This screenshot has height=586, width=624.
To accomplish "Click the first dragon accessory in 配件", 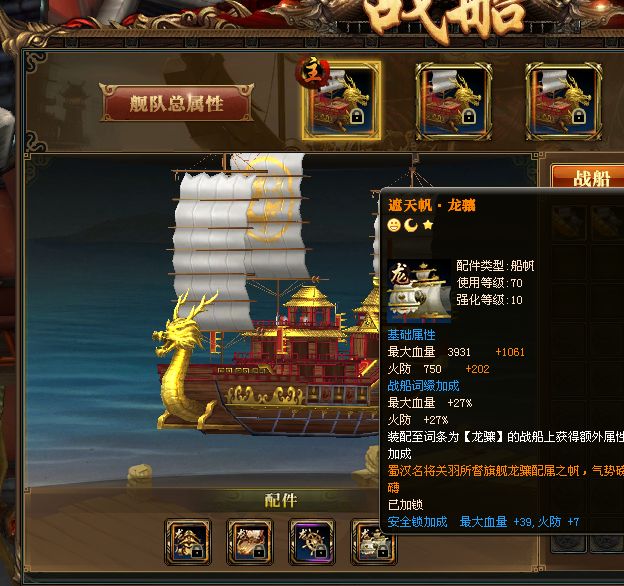I will coord(188,542).
